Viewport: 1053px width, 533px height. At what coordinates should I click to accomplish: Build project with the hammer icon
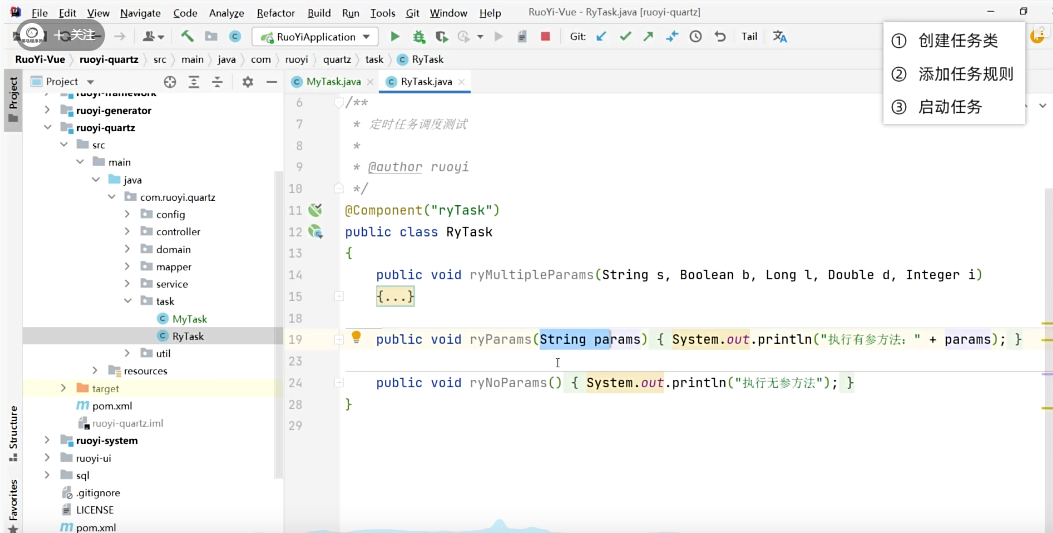pos(187,36)
